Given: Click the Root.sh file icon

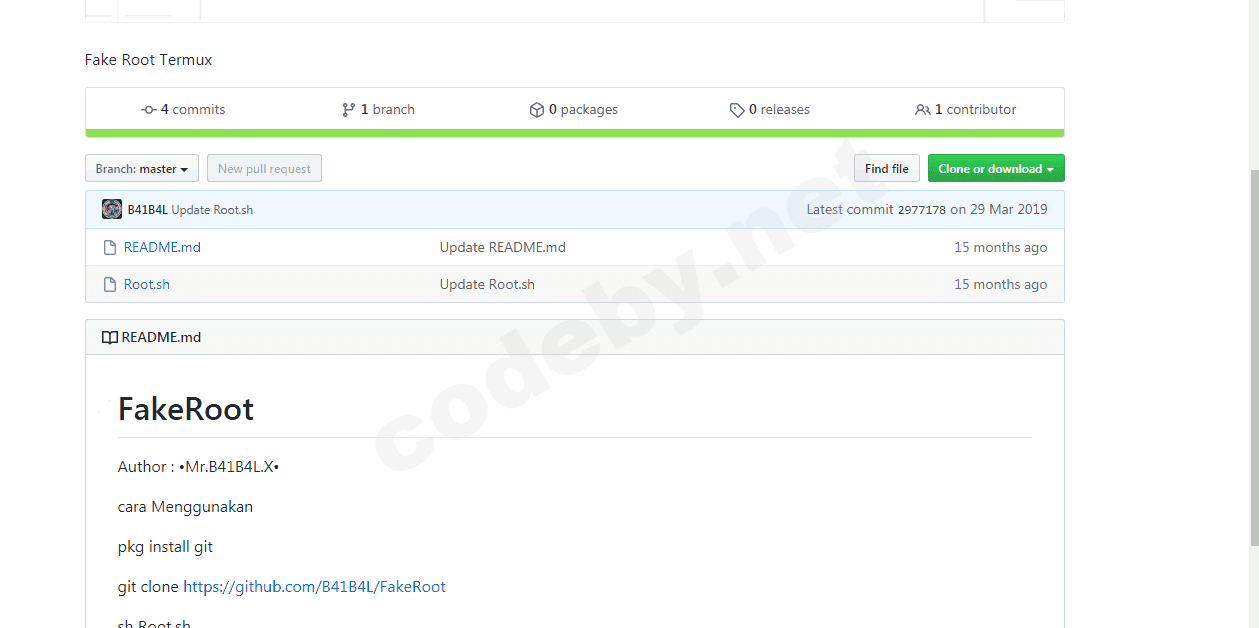Looking at the screenshot, I should 110,284.
